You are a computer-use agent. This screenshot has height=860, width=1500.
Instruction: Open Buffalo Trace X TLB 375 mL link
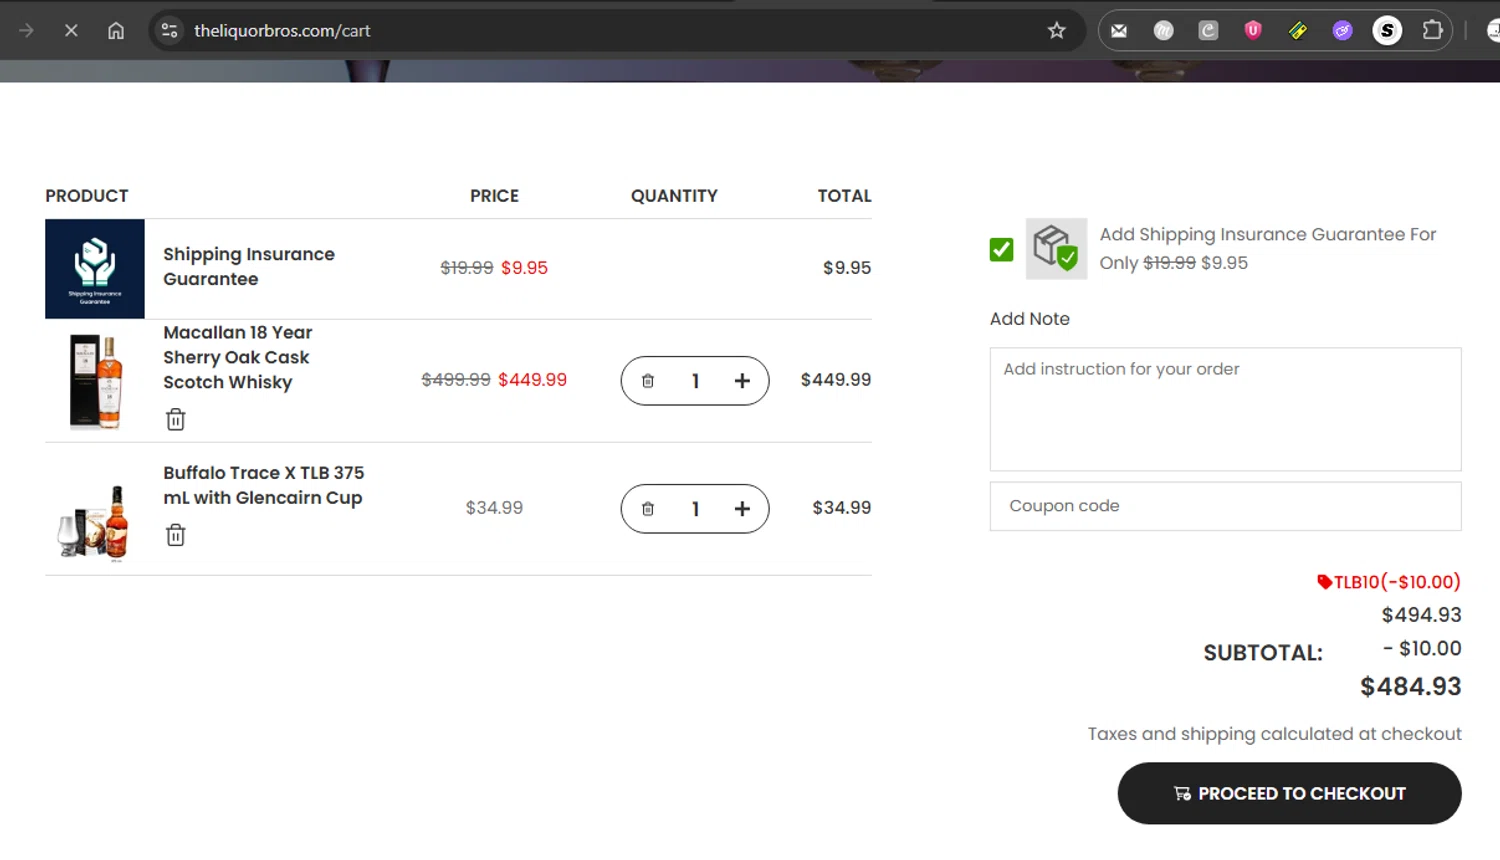(264, 485)
